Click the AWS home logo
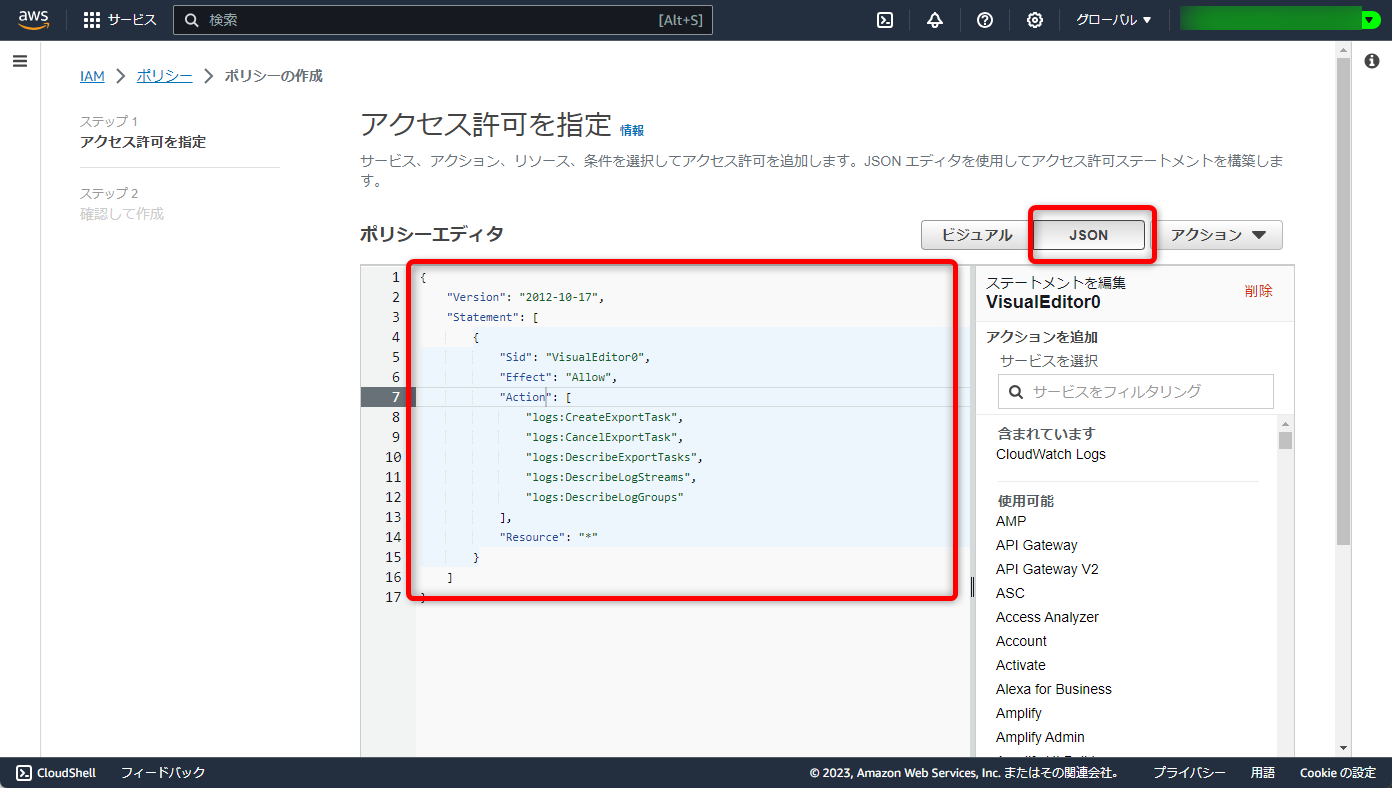Viewport: 1392px width, 788px height. tap(31, 19)
